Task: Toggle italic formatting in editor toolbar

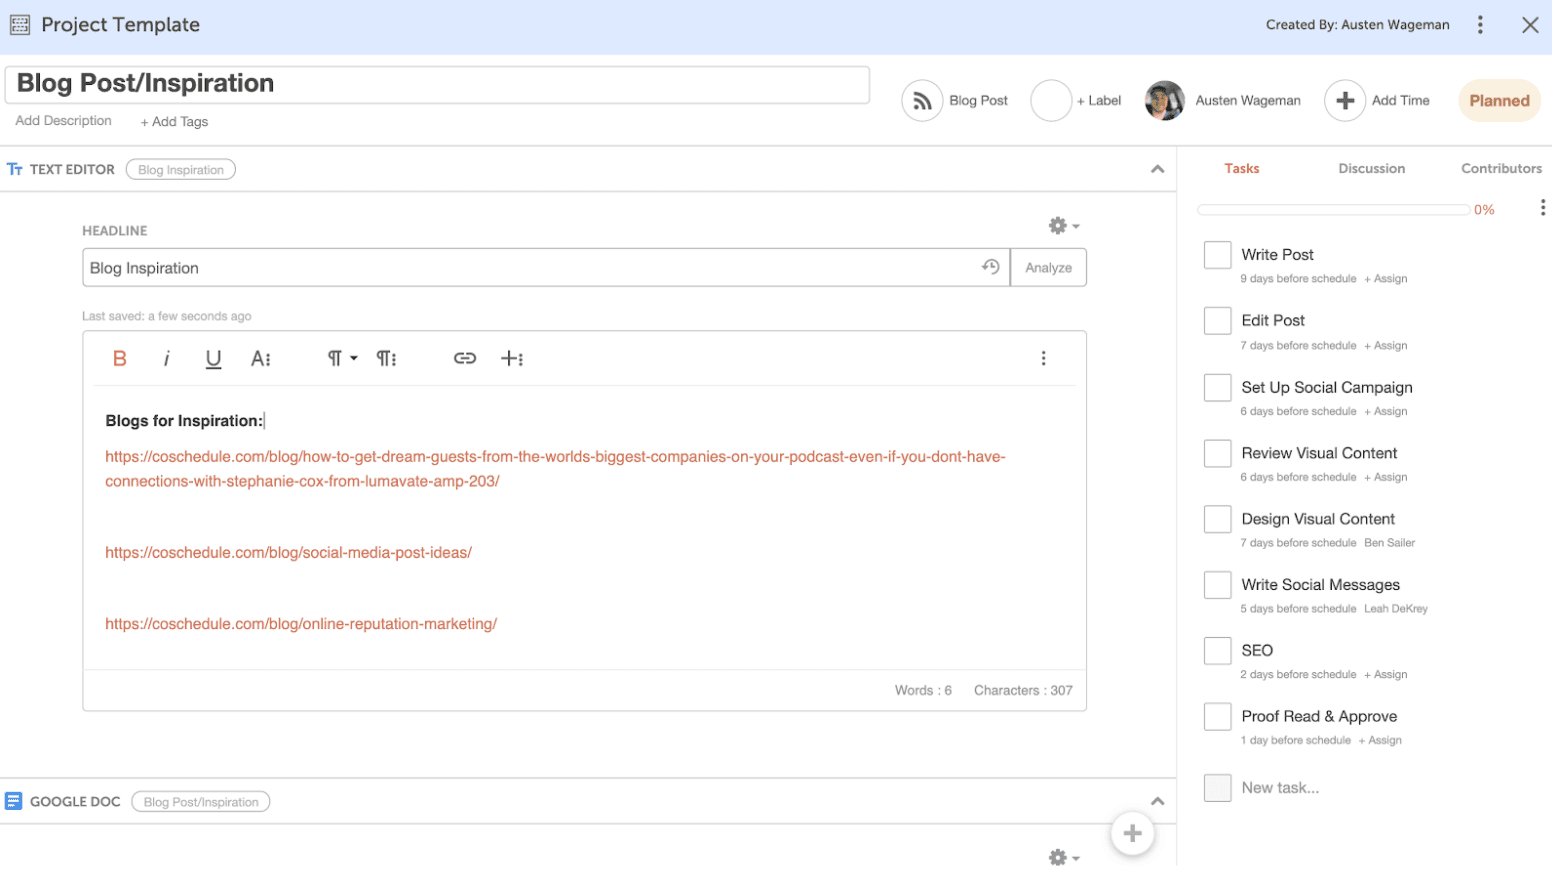Action: click(166, 359)
